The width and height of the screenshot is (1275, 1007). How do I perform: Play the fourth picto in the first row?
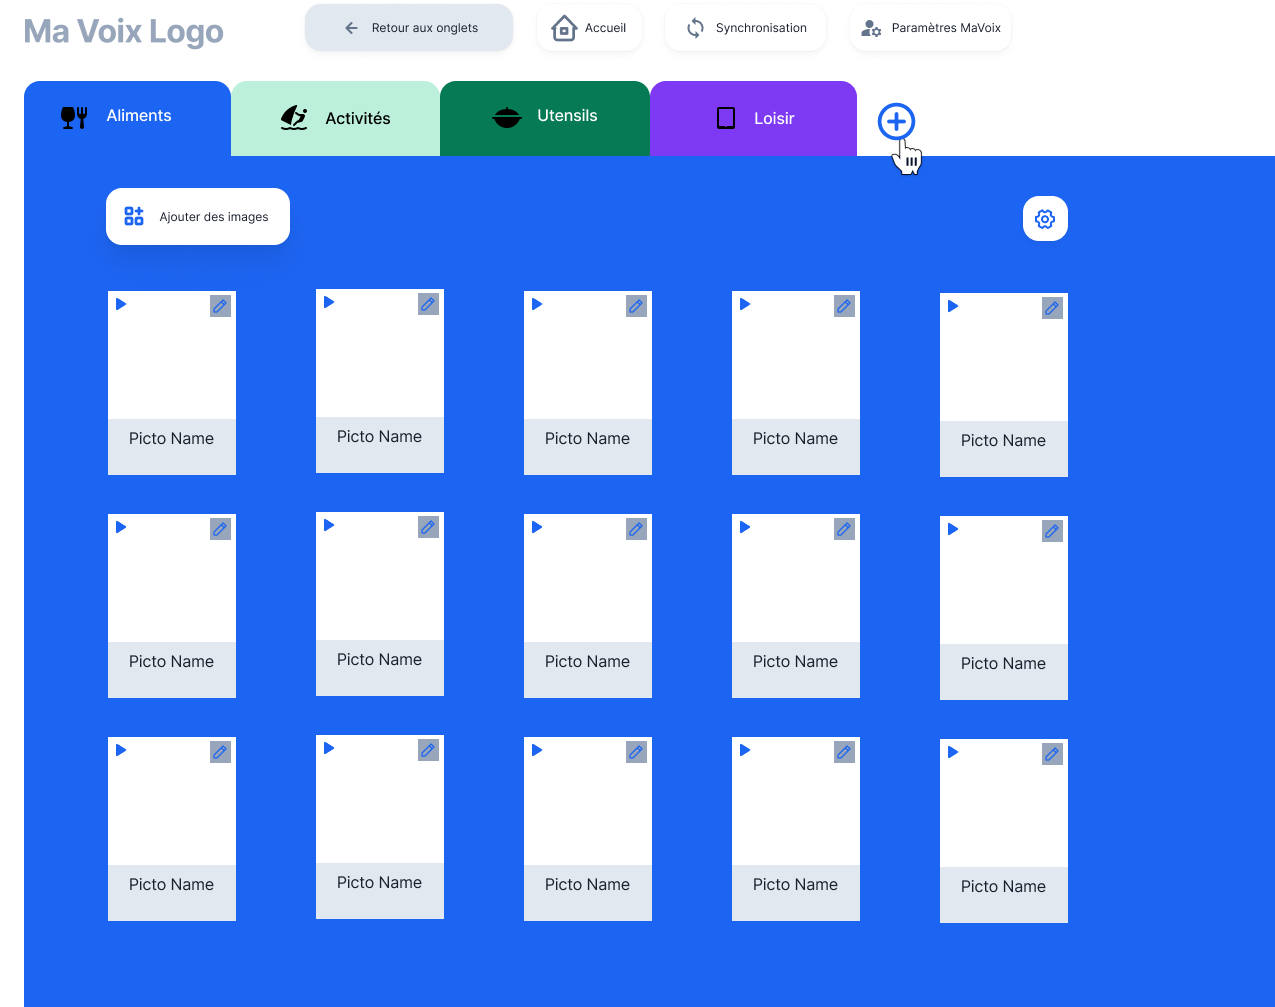pyautogui.click(x=745, y=304)
